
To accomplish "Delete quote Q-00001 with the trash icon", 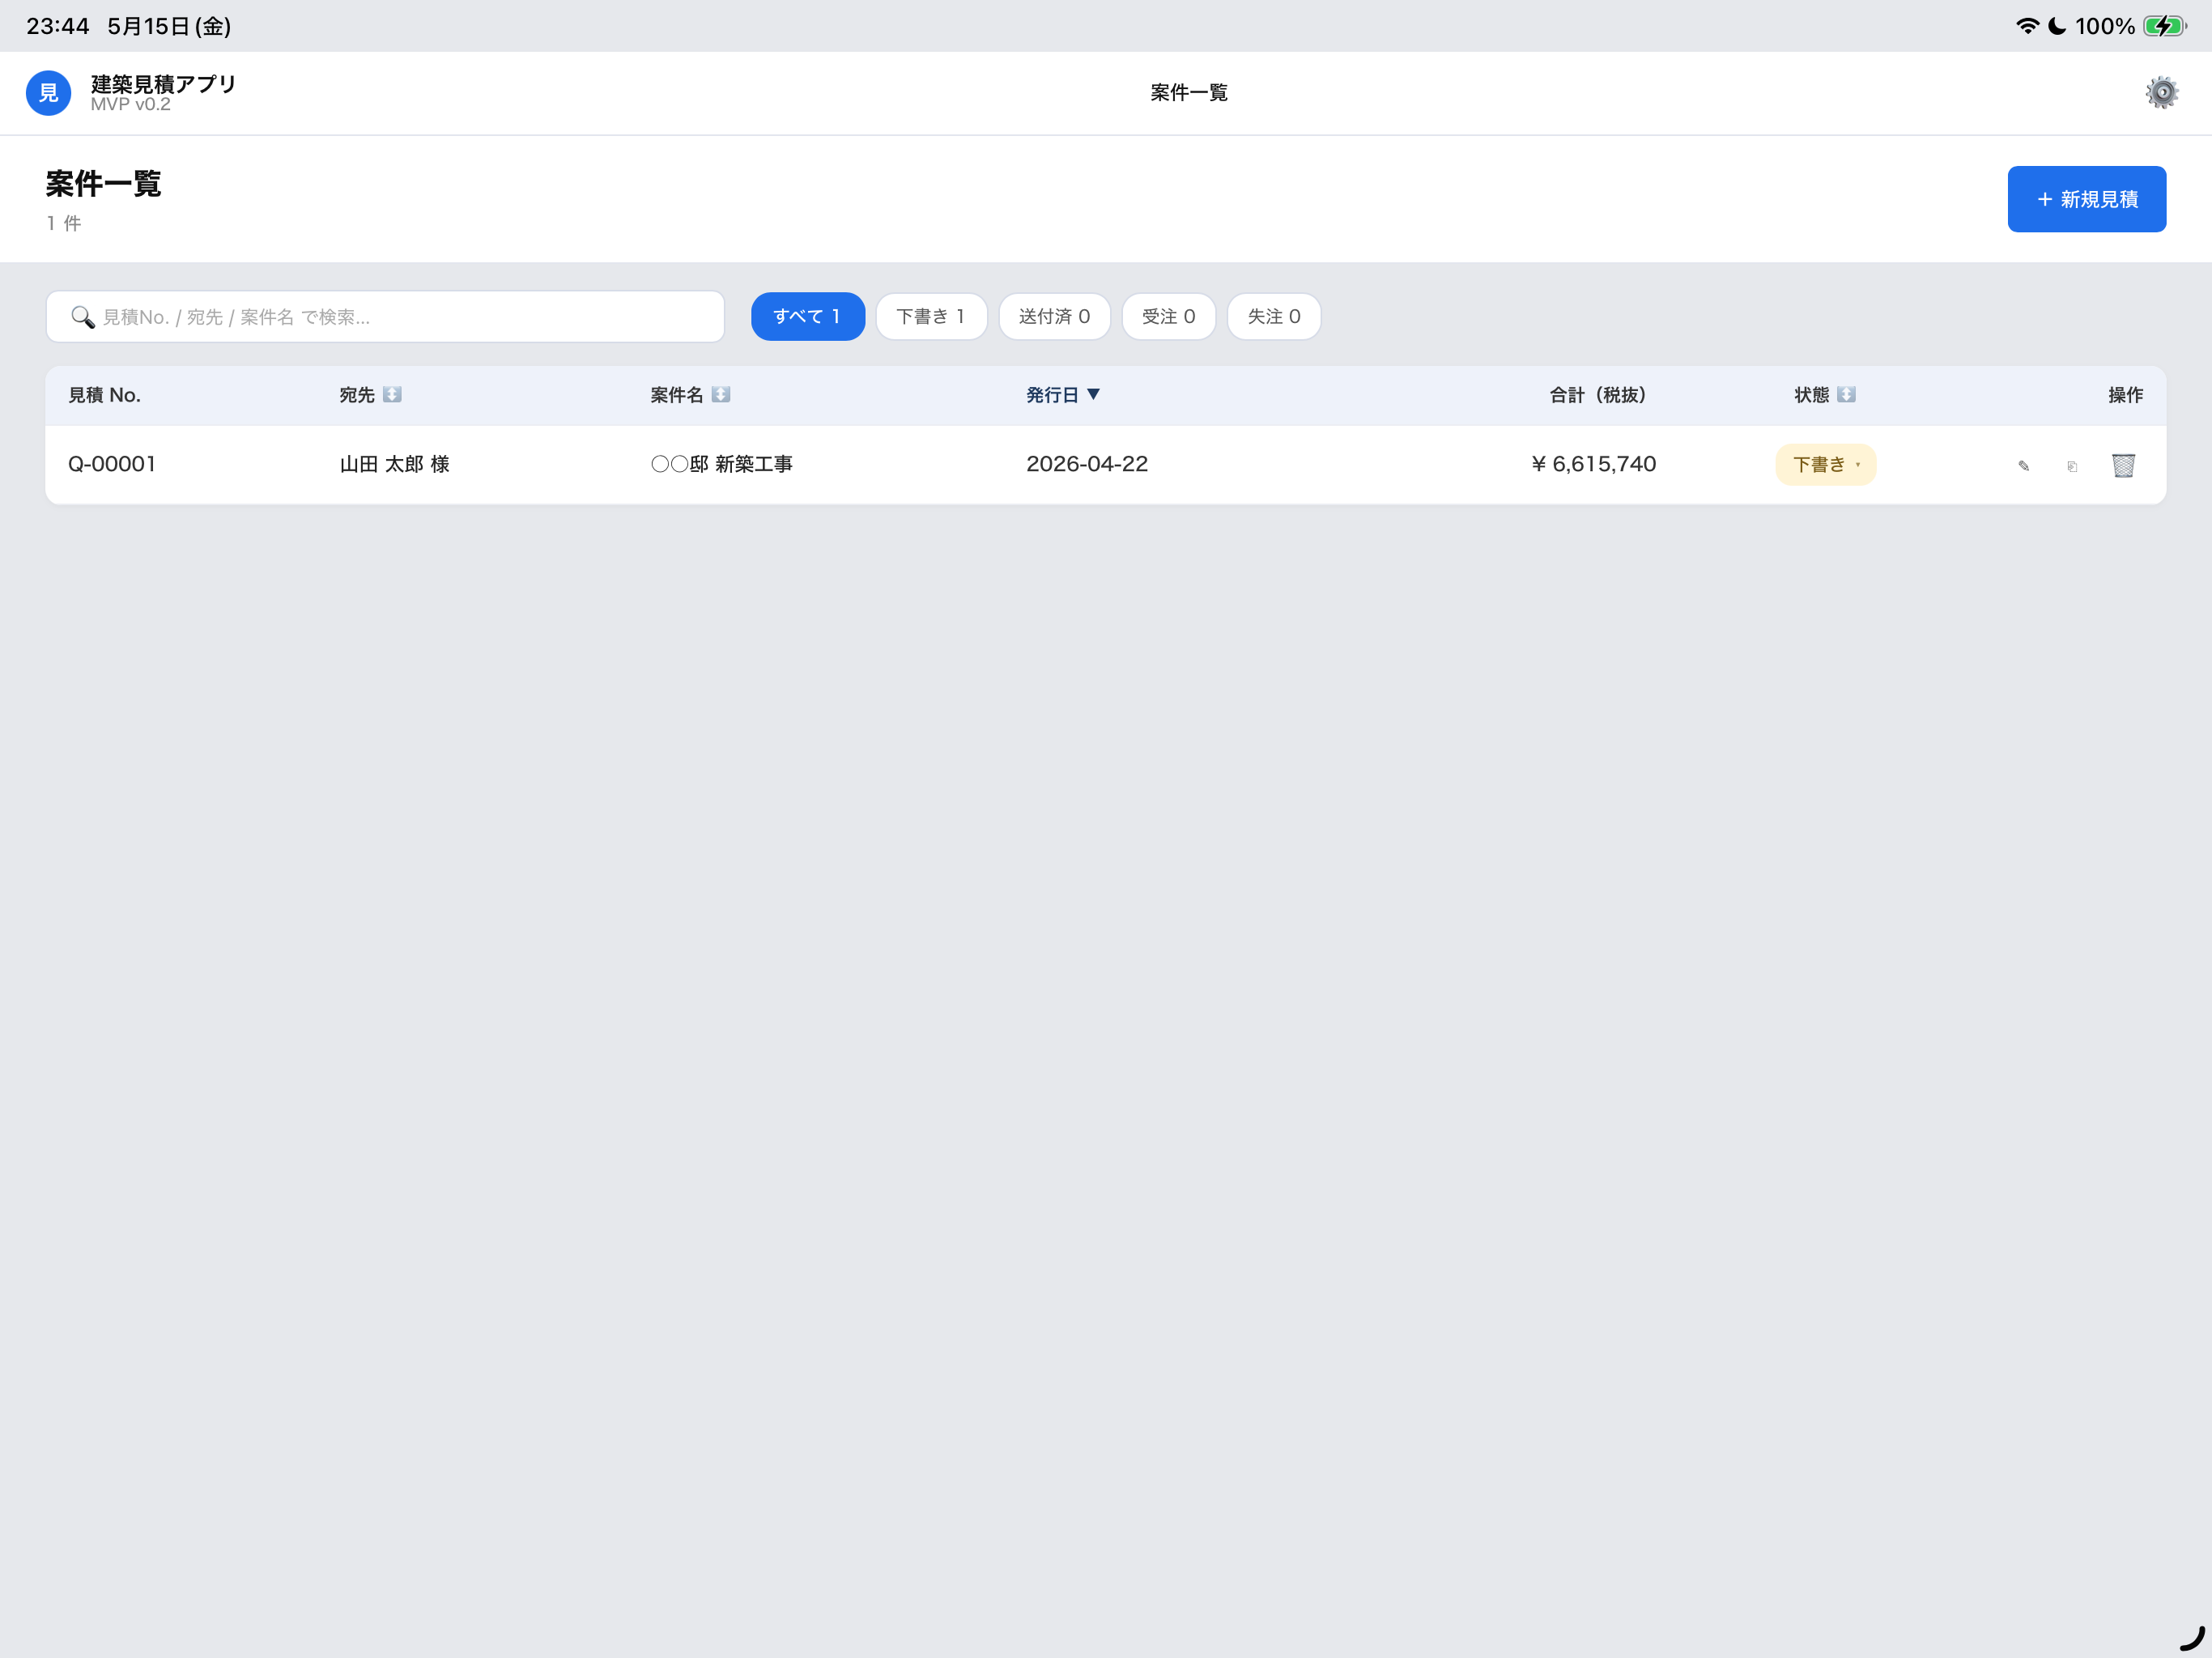I will pos(2123,465).
